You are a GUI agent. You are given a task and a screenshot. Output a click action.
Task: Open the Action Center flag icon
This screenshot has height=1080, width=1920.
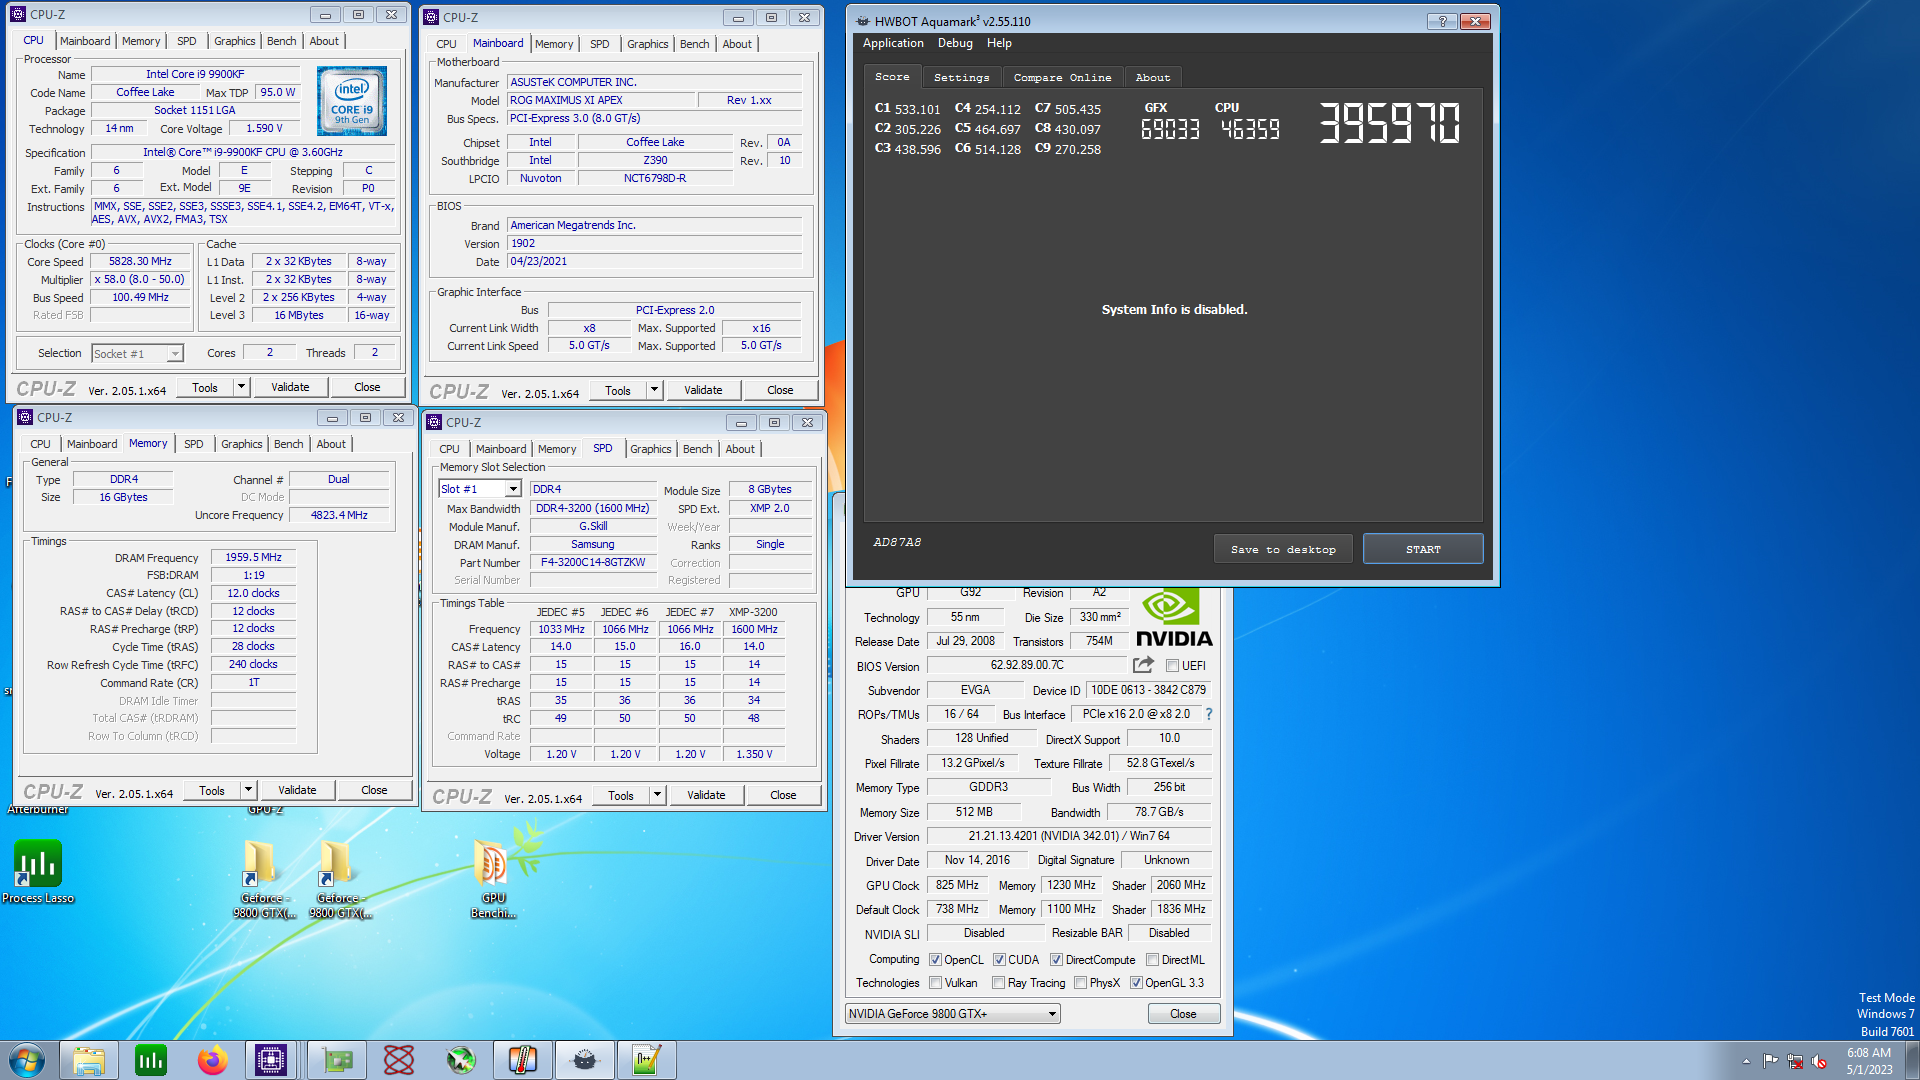click(1771, 1061)
